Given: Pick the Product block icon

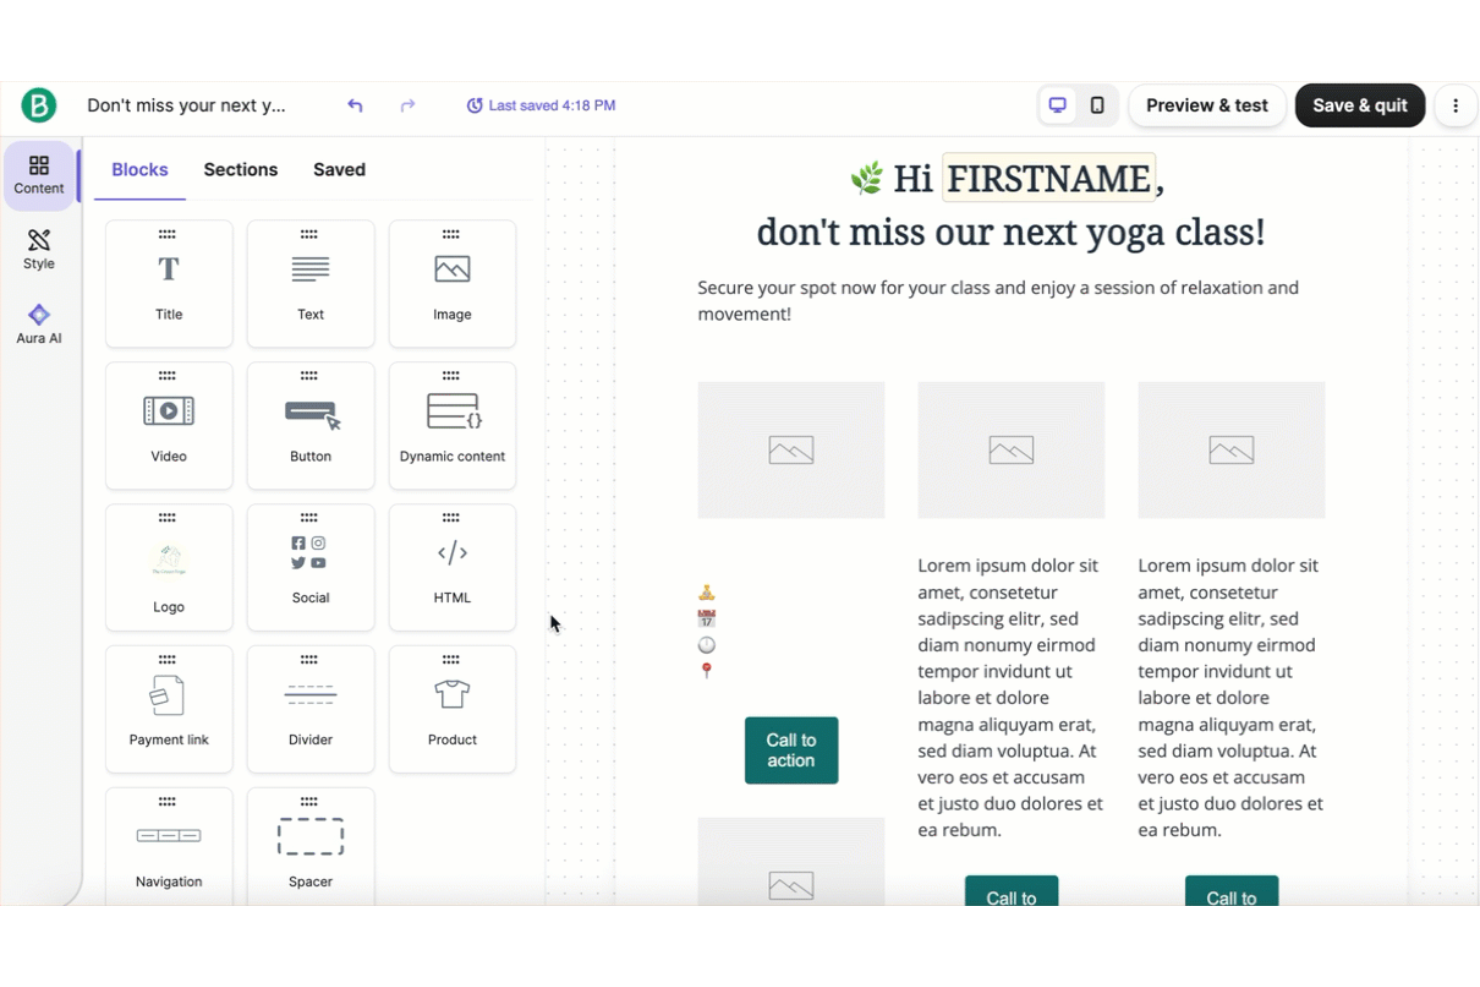Looking at the screenshot, I should [452, 708].
